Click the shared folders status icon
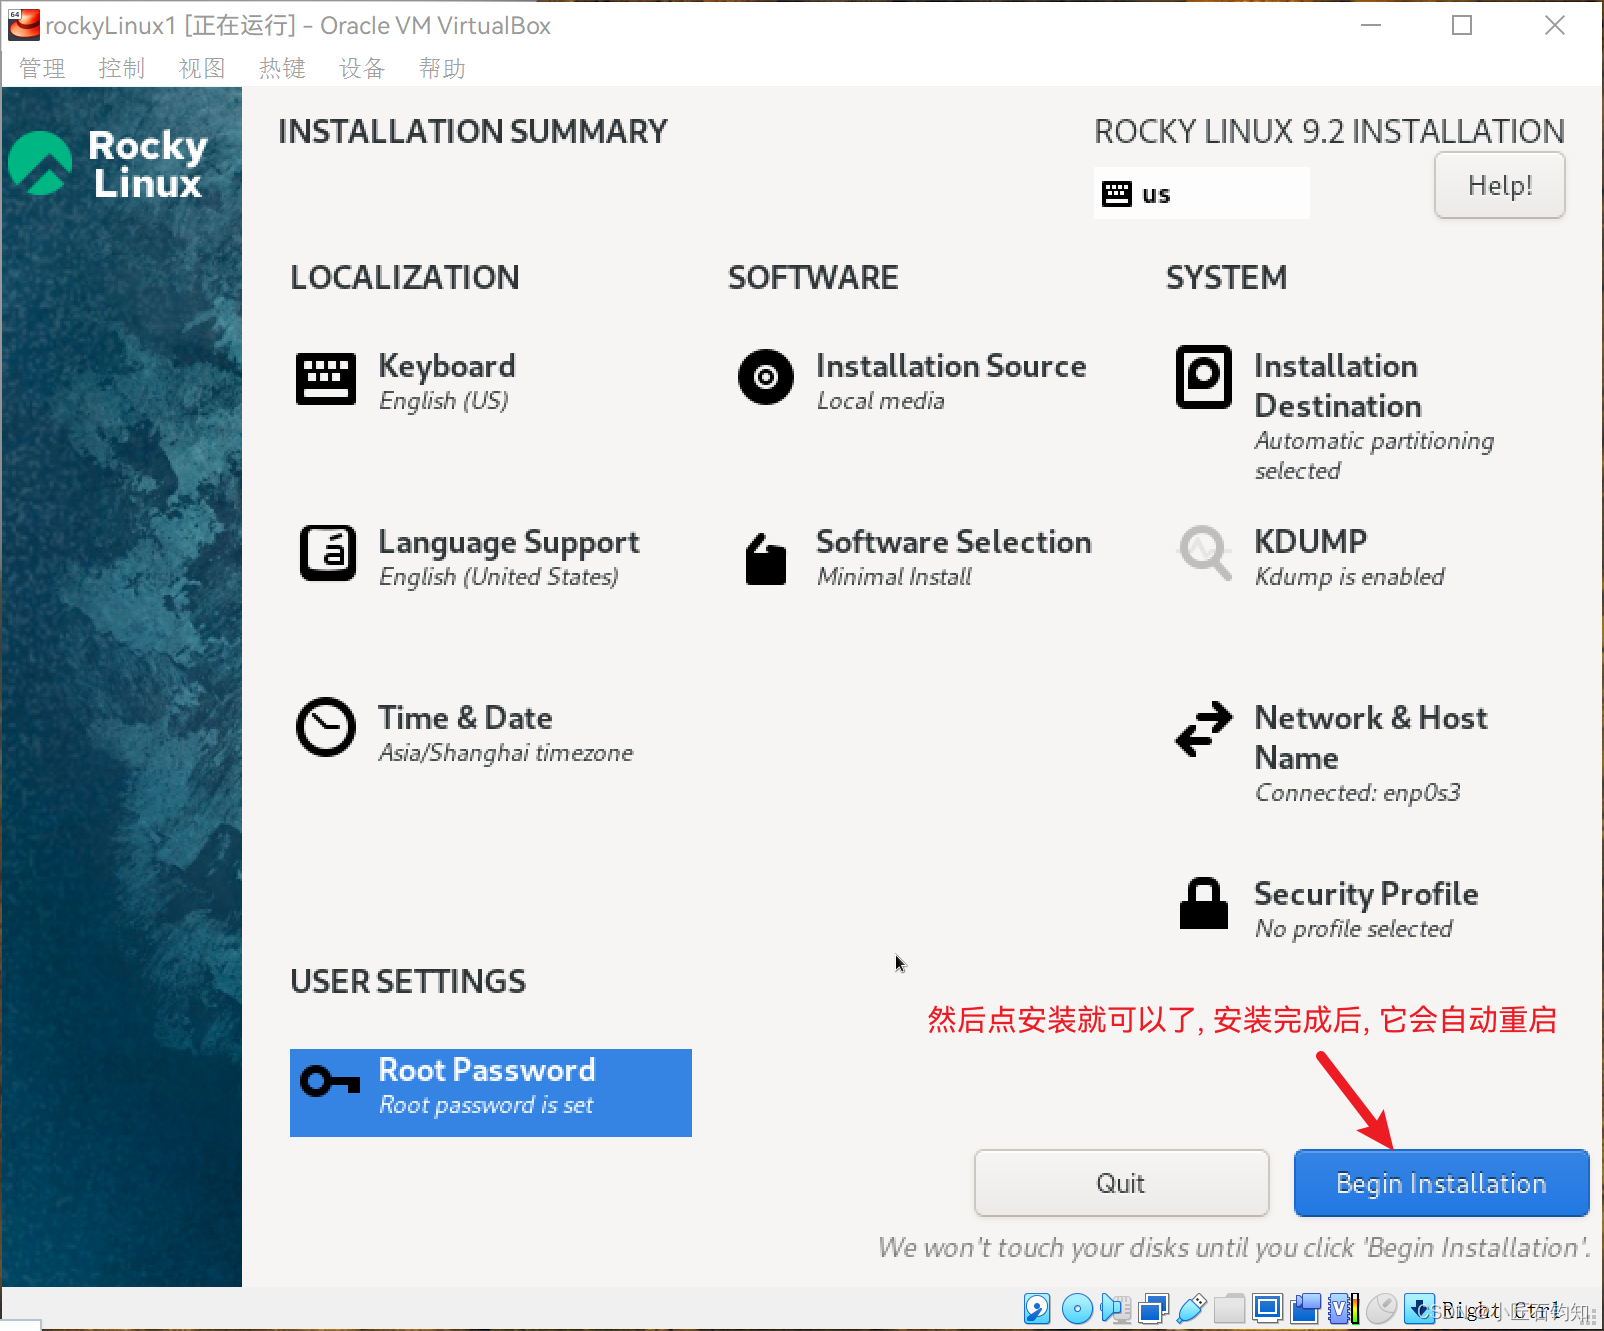1604x1331 pixels. coord(1229,1308)
